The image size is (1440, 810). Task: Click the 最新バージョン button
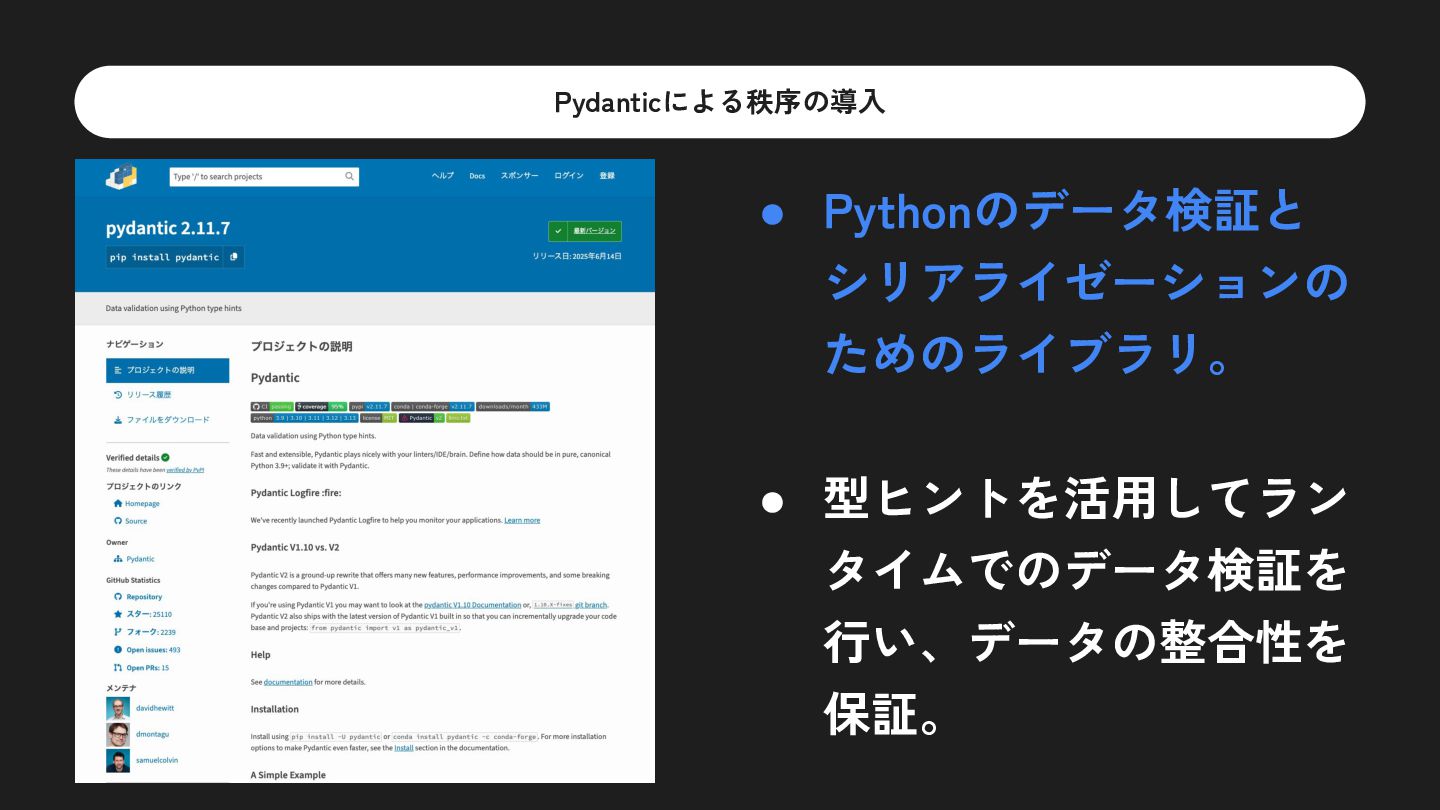point(585,231)
